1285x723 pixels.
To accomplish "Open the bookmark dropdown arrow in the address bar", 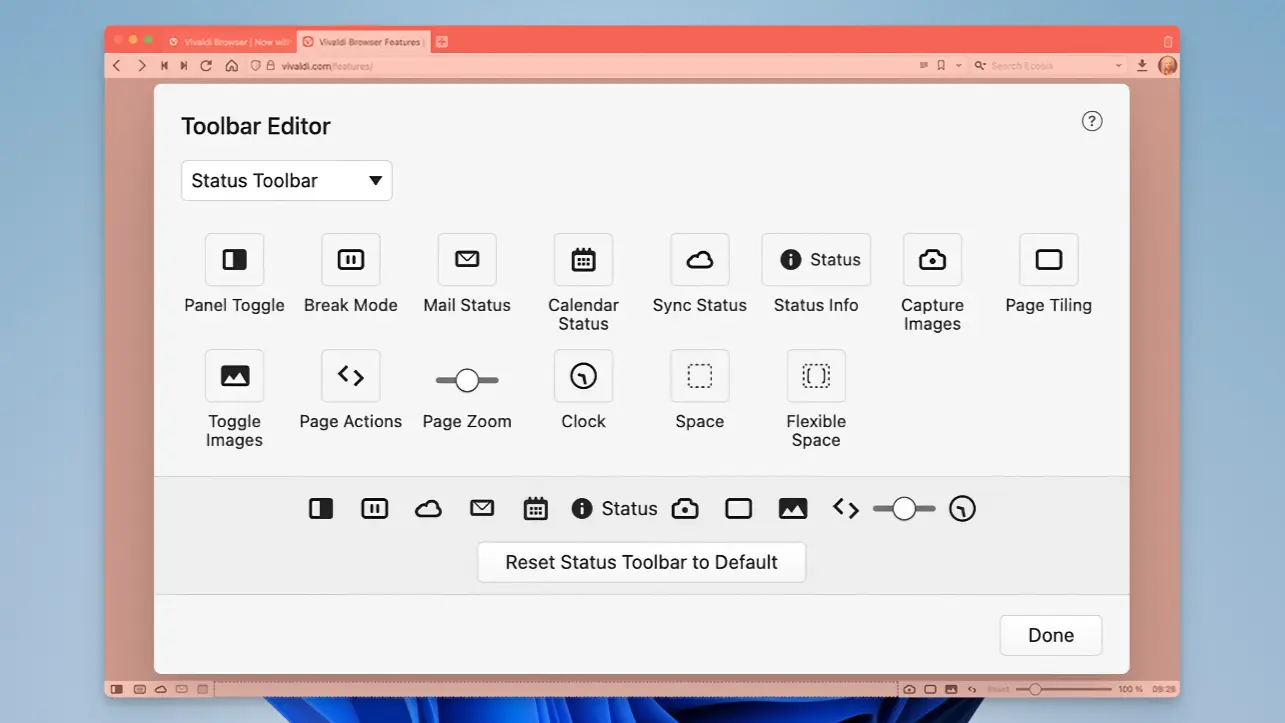I will tap(957, 65).
